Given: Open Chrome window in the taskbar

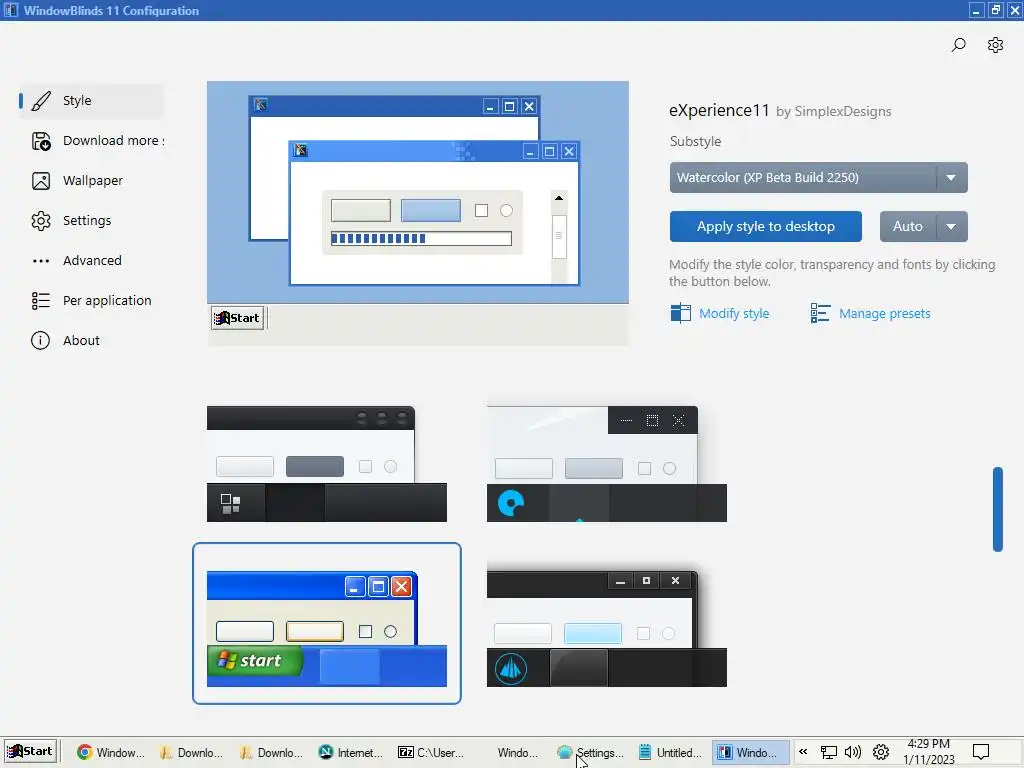Looking at the screenshot, I should click(x=110, y=752).
